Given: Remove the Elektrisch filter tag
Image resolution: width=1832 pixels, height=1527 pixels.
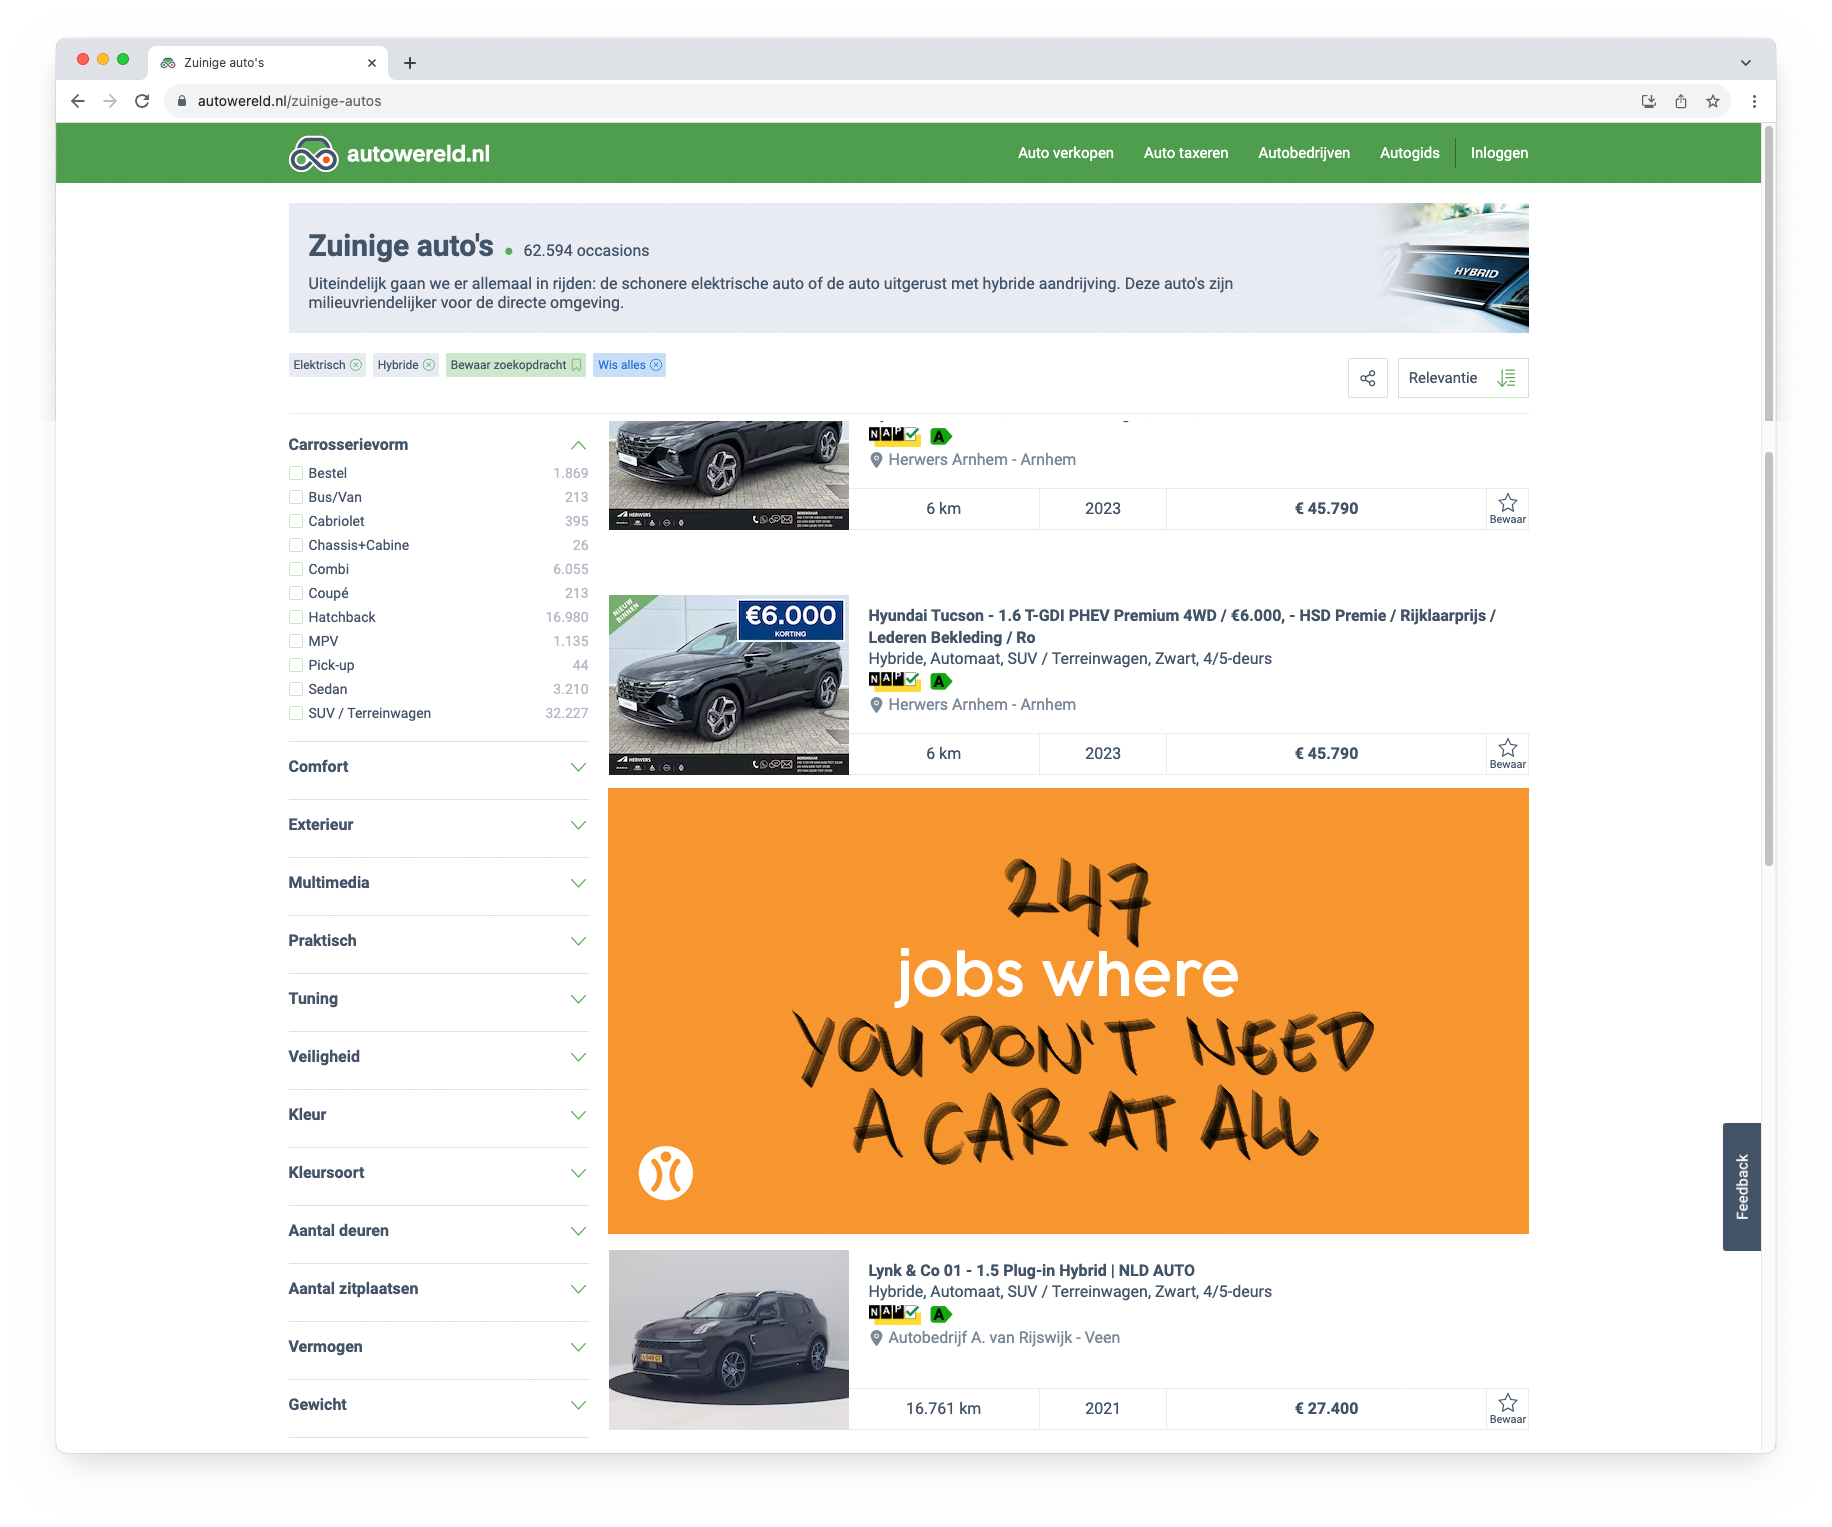Looking at the screenshot, I should coord(355,365).
